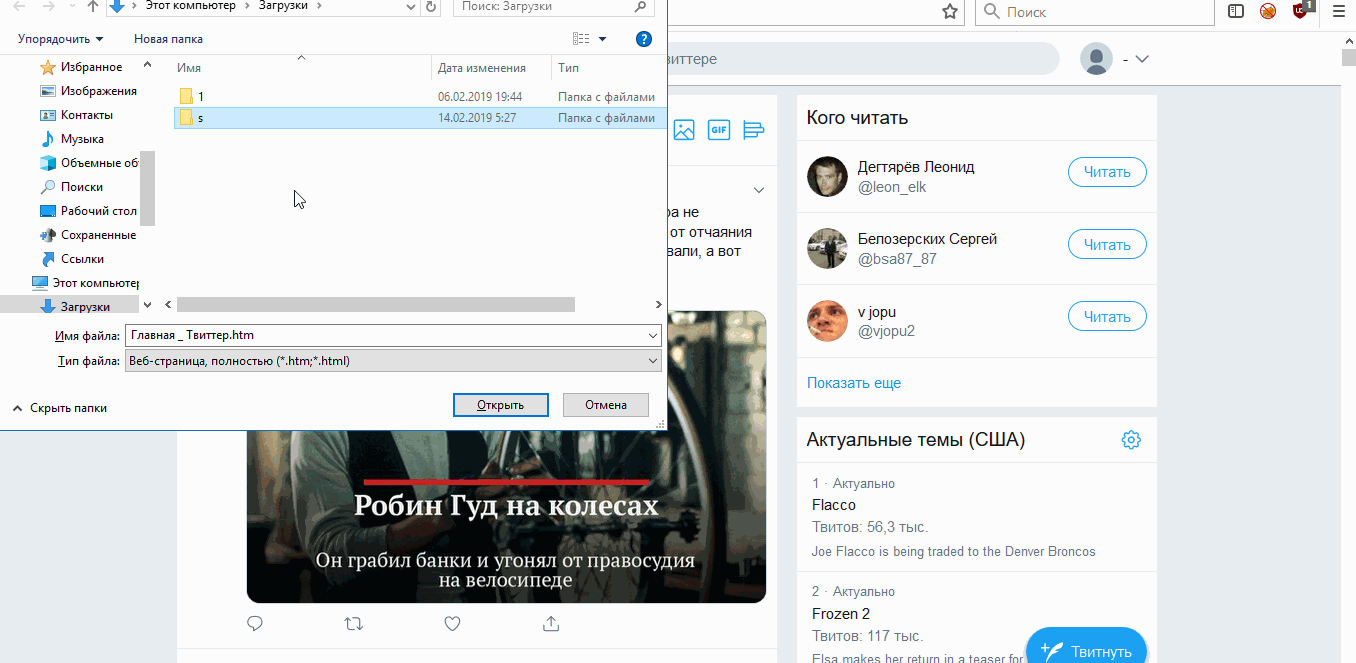Open Контакты in navigation pane

(86, 115)
